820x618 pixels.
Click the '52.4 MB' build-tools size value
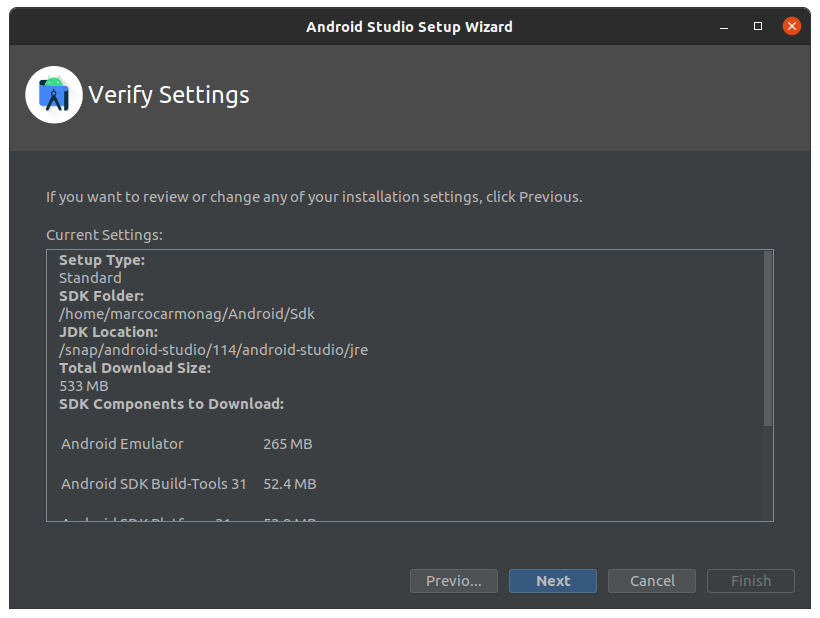(290, 484)
